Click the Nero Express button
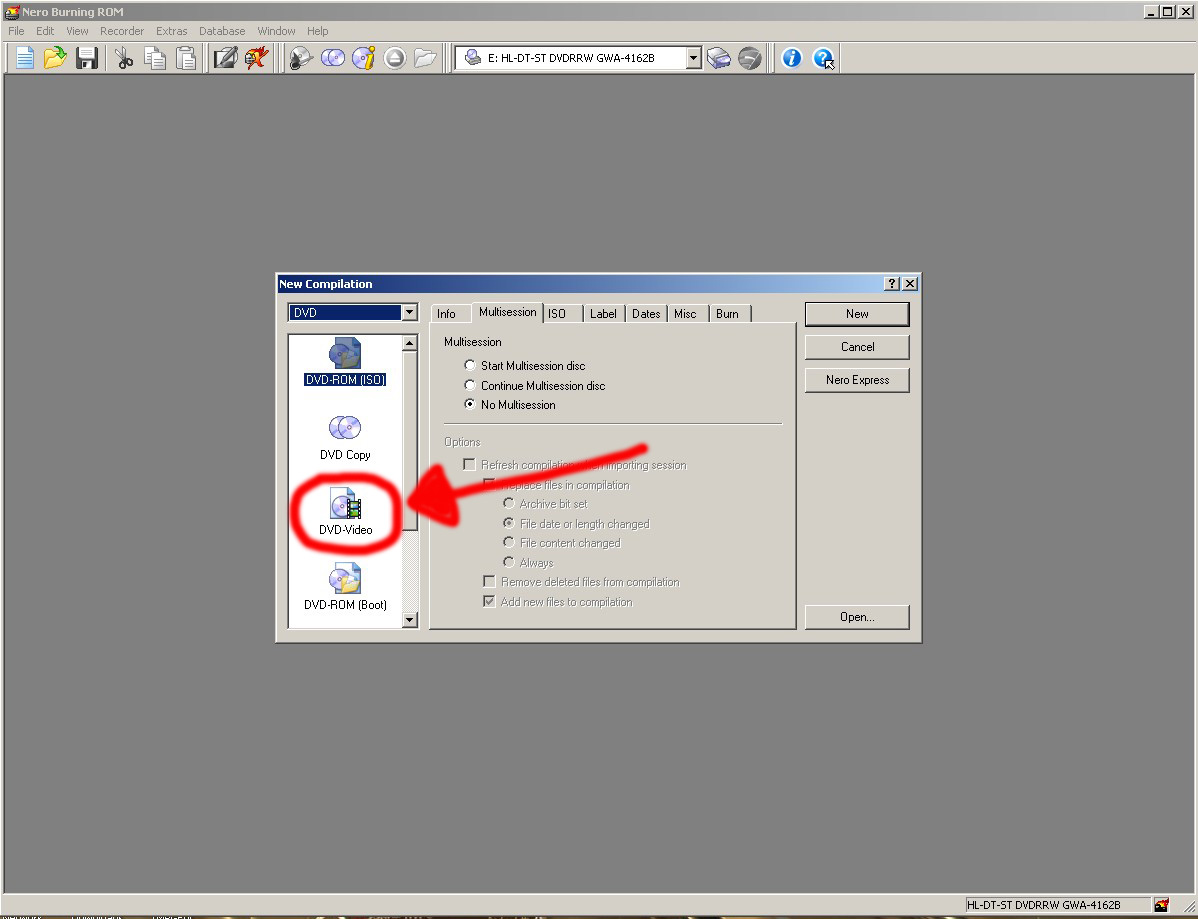The width and height of the screenshot is (1198, 919). pyautogui.click(x=857, y=380)
